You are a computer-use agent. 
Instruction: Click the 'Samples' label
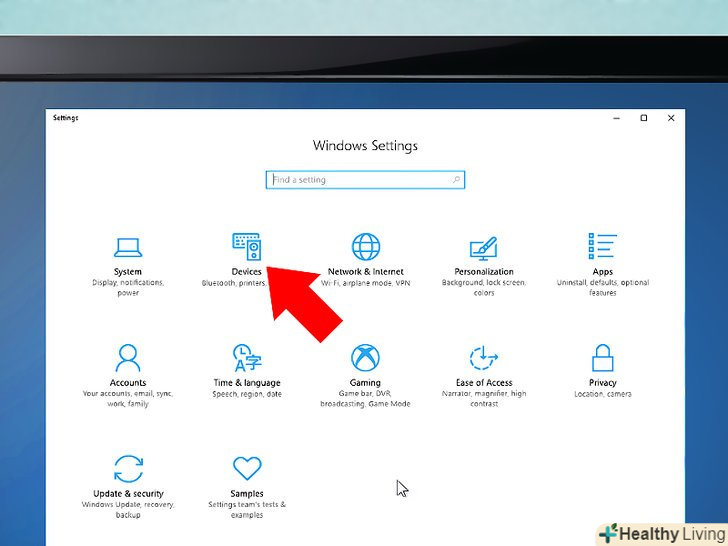coord(247,494)
